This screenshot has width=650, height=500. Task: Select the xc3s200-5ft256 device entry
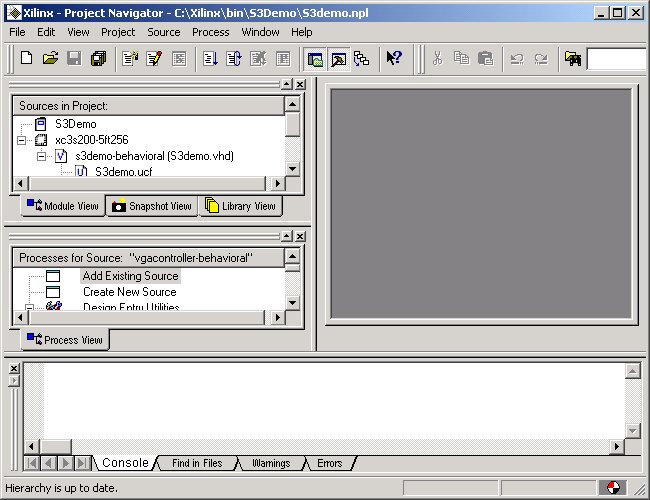(x=92, y=140)
